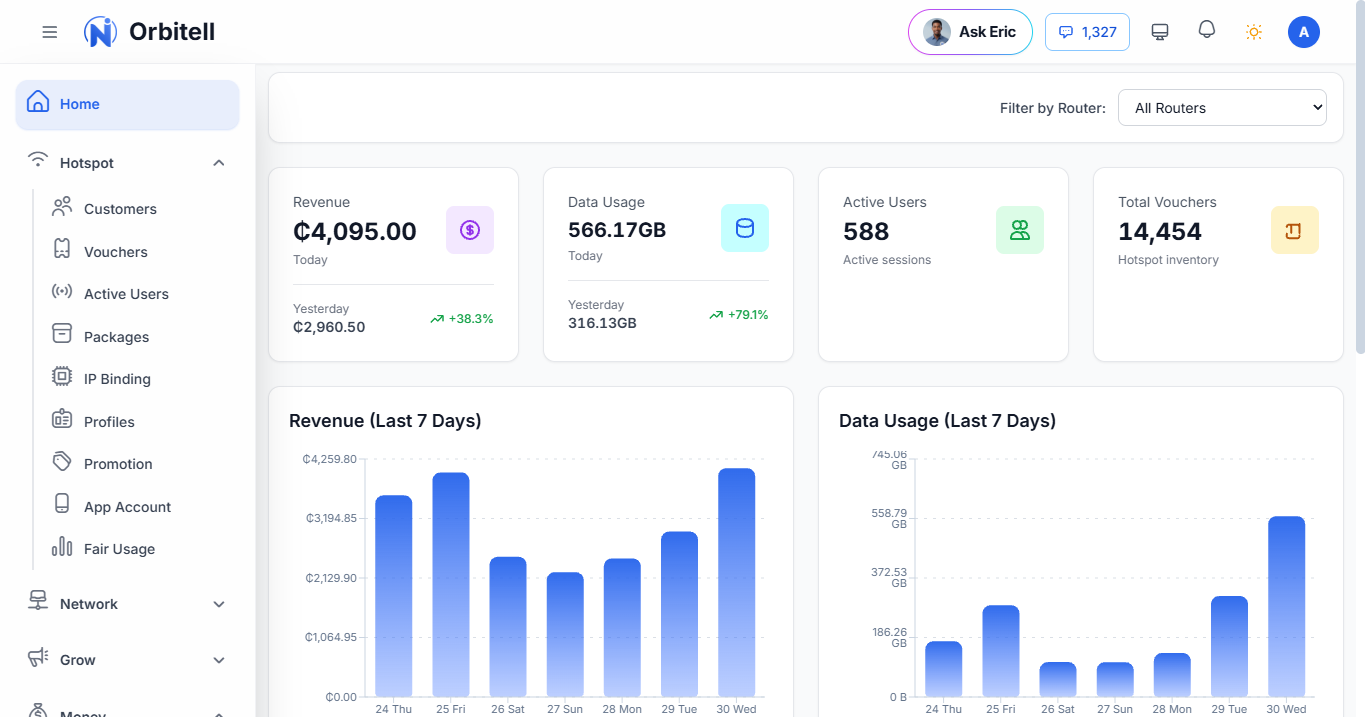Viewport: 1365px width, 717px height.
Task: Click the 588 active users value
Action: (x=866, y=232)
